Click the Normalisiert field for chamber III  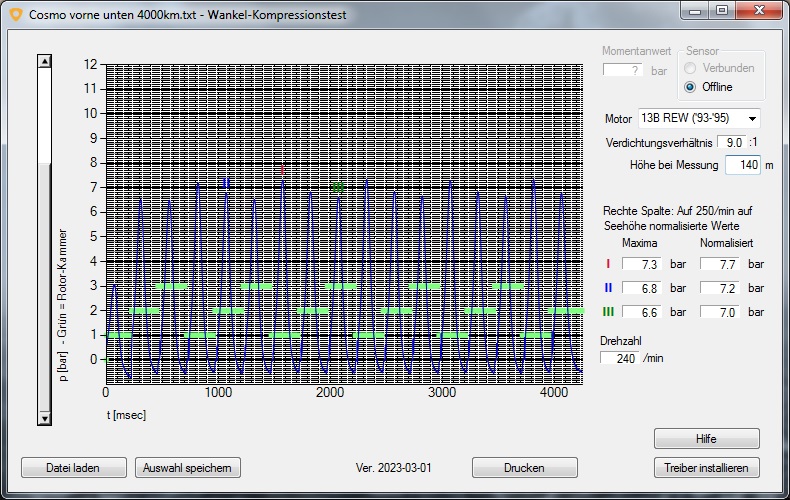click(x=720, y=312)
